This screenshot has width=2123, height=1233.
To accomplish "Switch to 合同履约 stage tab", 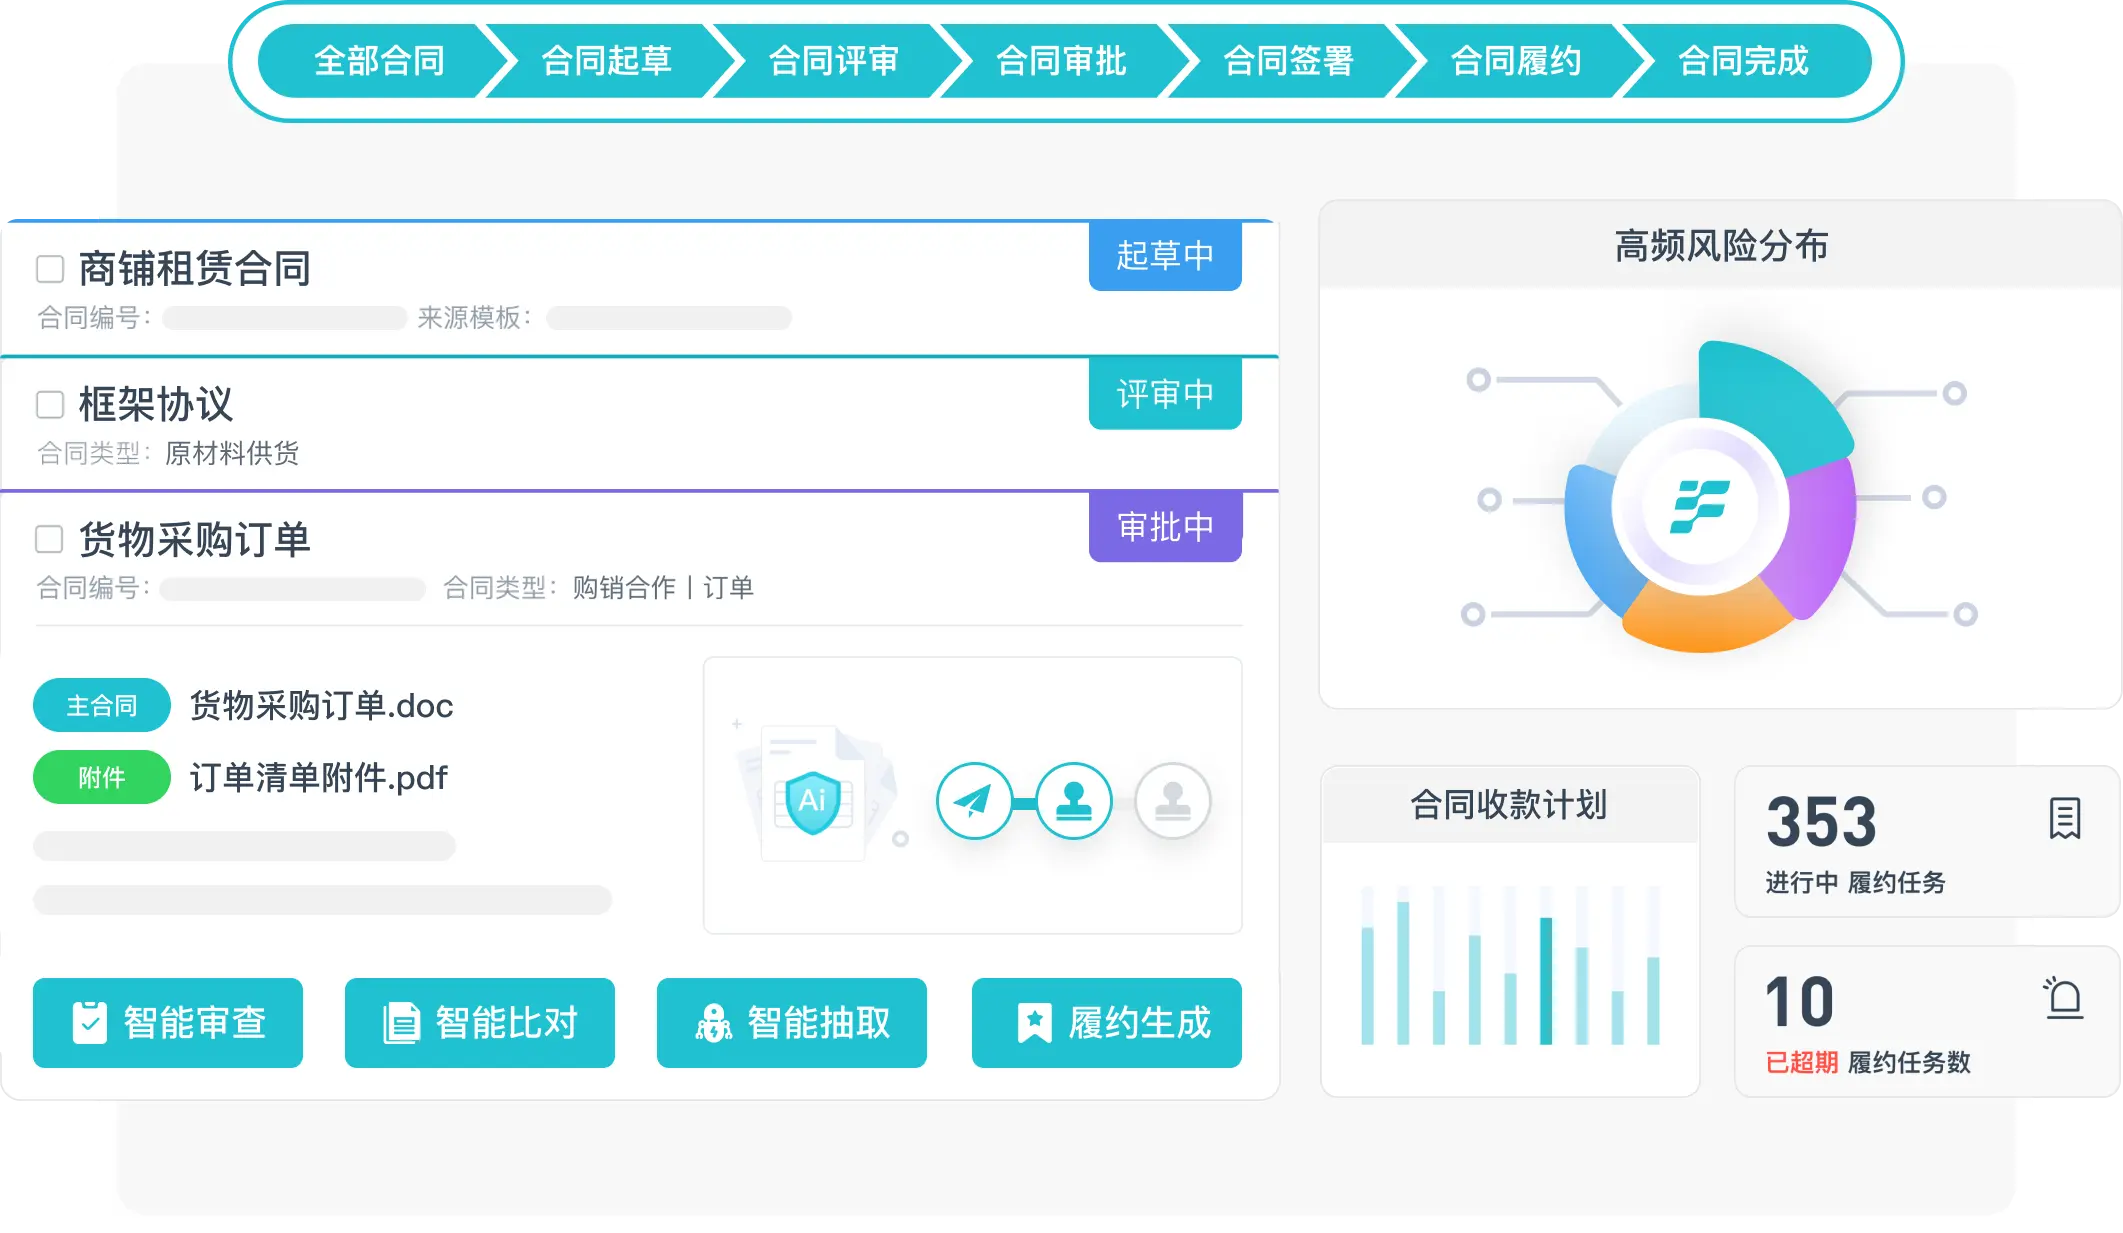I will point(1516,61).
